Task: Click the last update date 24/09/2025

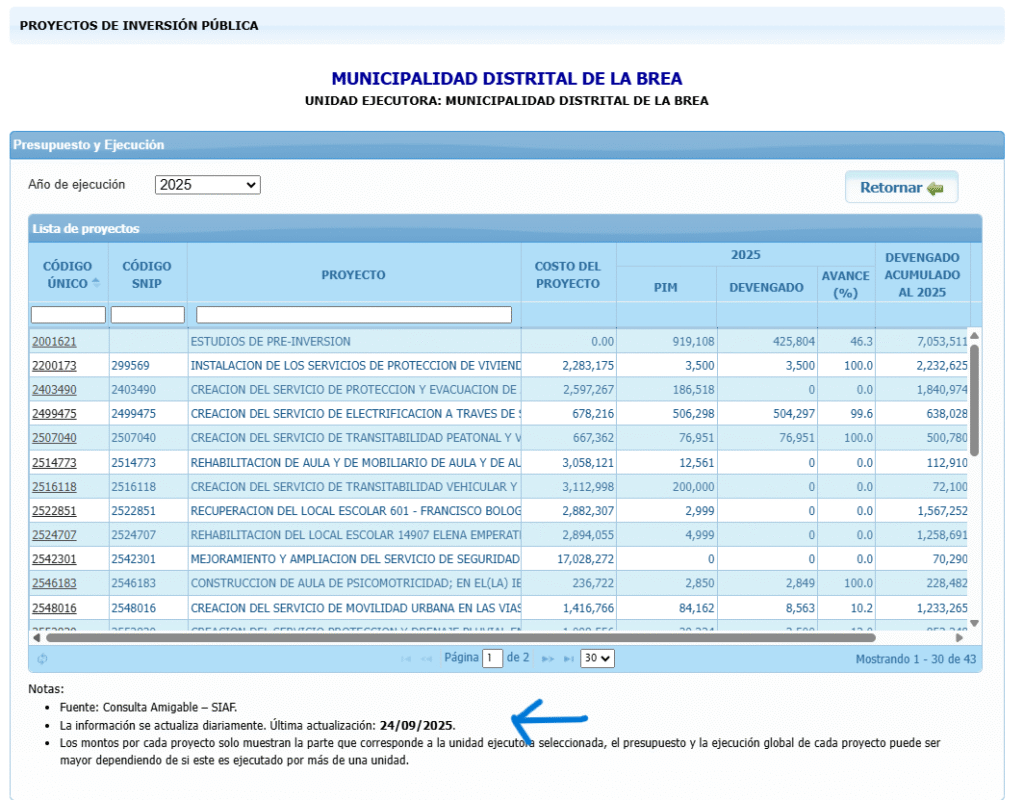Action: (x=416, y=726)
